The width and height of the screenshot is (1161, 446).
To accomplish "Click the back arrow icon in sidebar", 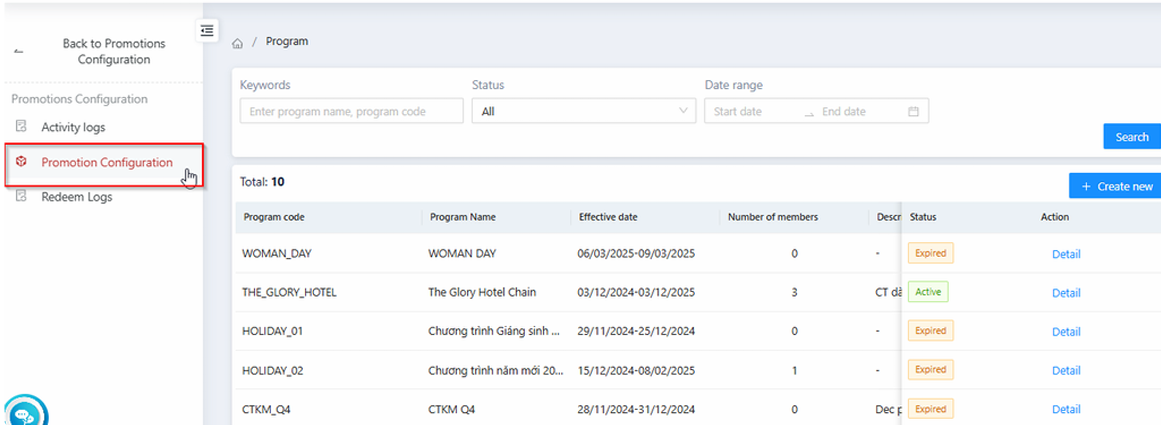I will coord(19,52).
